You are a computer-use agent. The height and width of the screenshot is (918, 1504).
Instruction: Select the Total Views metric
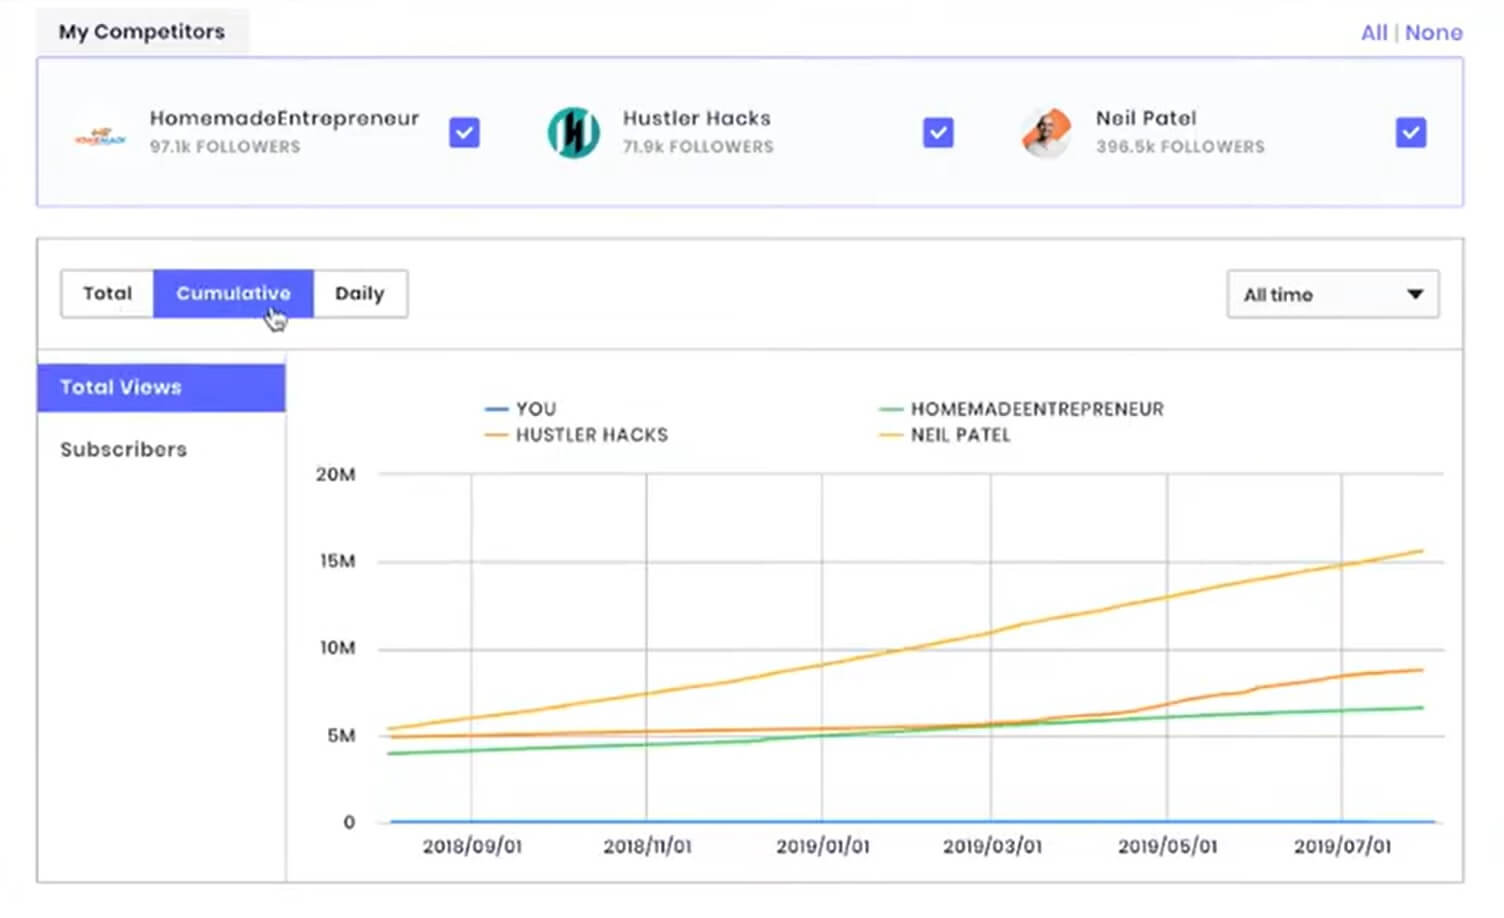tap(161, 387)
